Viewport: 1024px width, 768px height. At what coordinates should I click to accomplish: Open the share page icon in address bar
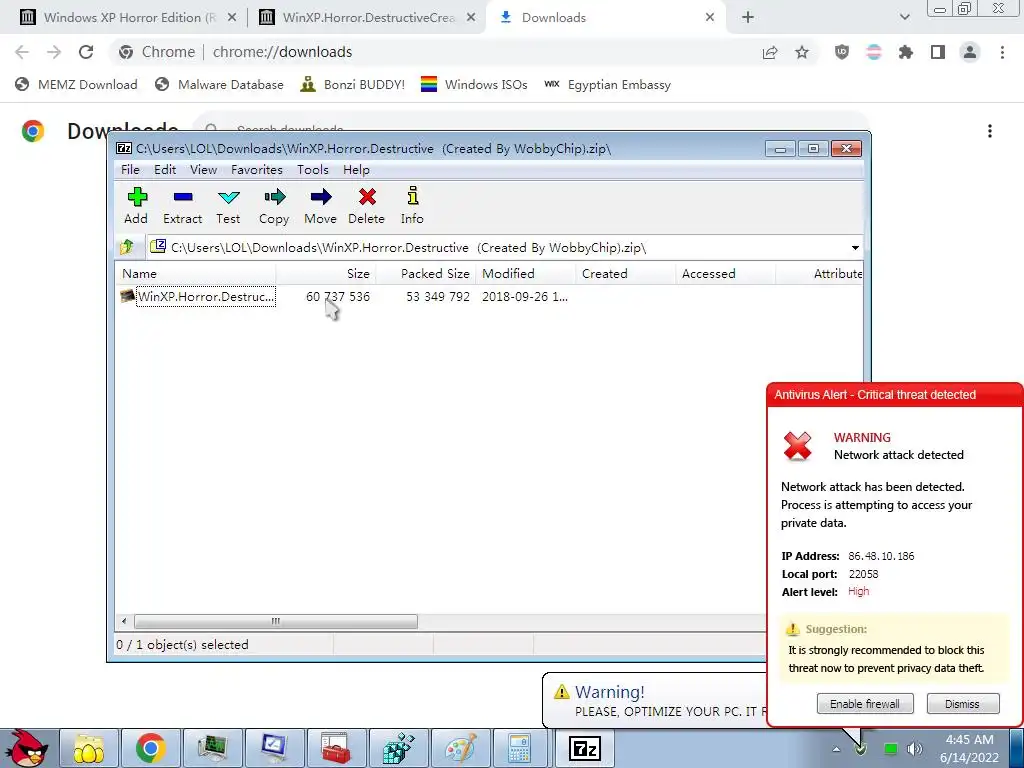(770, 52)
